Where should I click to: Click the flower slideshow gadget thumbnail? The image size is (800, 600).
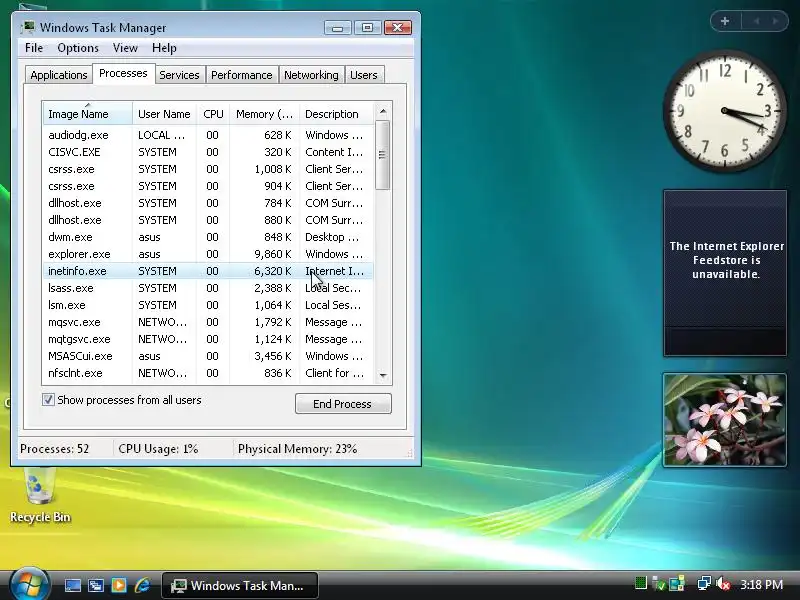724,420
